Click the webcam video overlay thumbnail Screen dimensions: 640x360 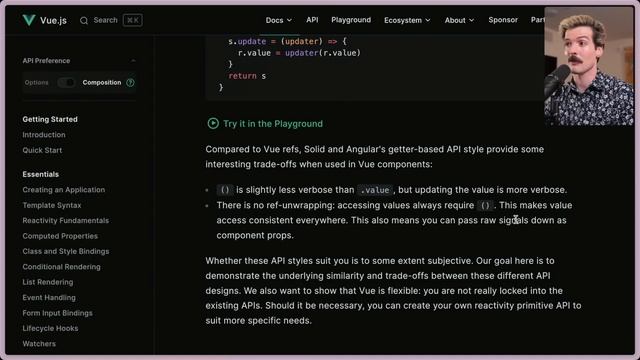pyautogui.click(x=589, y=66)
